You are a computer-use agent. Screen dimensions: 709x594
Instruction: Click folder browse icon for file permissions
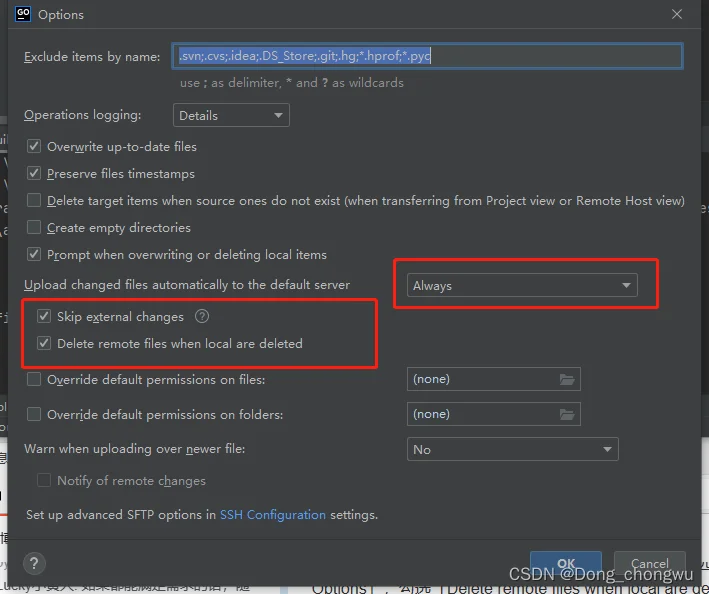(x=567, y=380)
